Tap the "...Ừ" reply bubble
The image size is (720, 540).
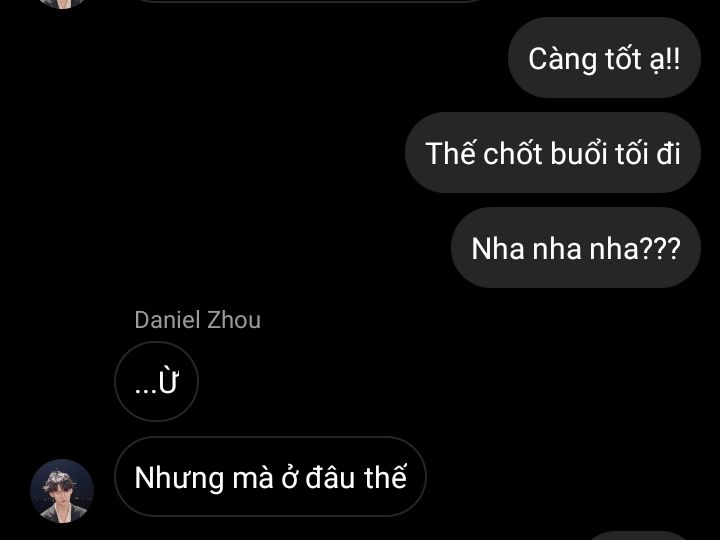coord(156,382)
